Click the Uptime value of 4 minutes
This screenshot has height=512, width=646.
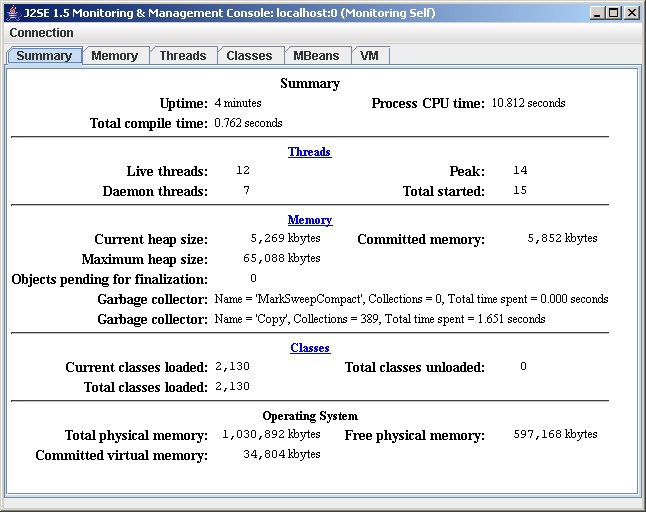point(238,103)
